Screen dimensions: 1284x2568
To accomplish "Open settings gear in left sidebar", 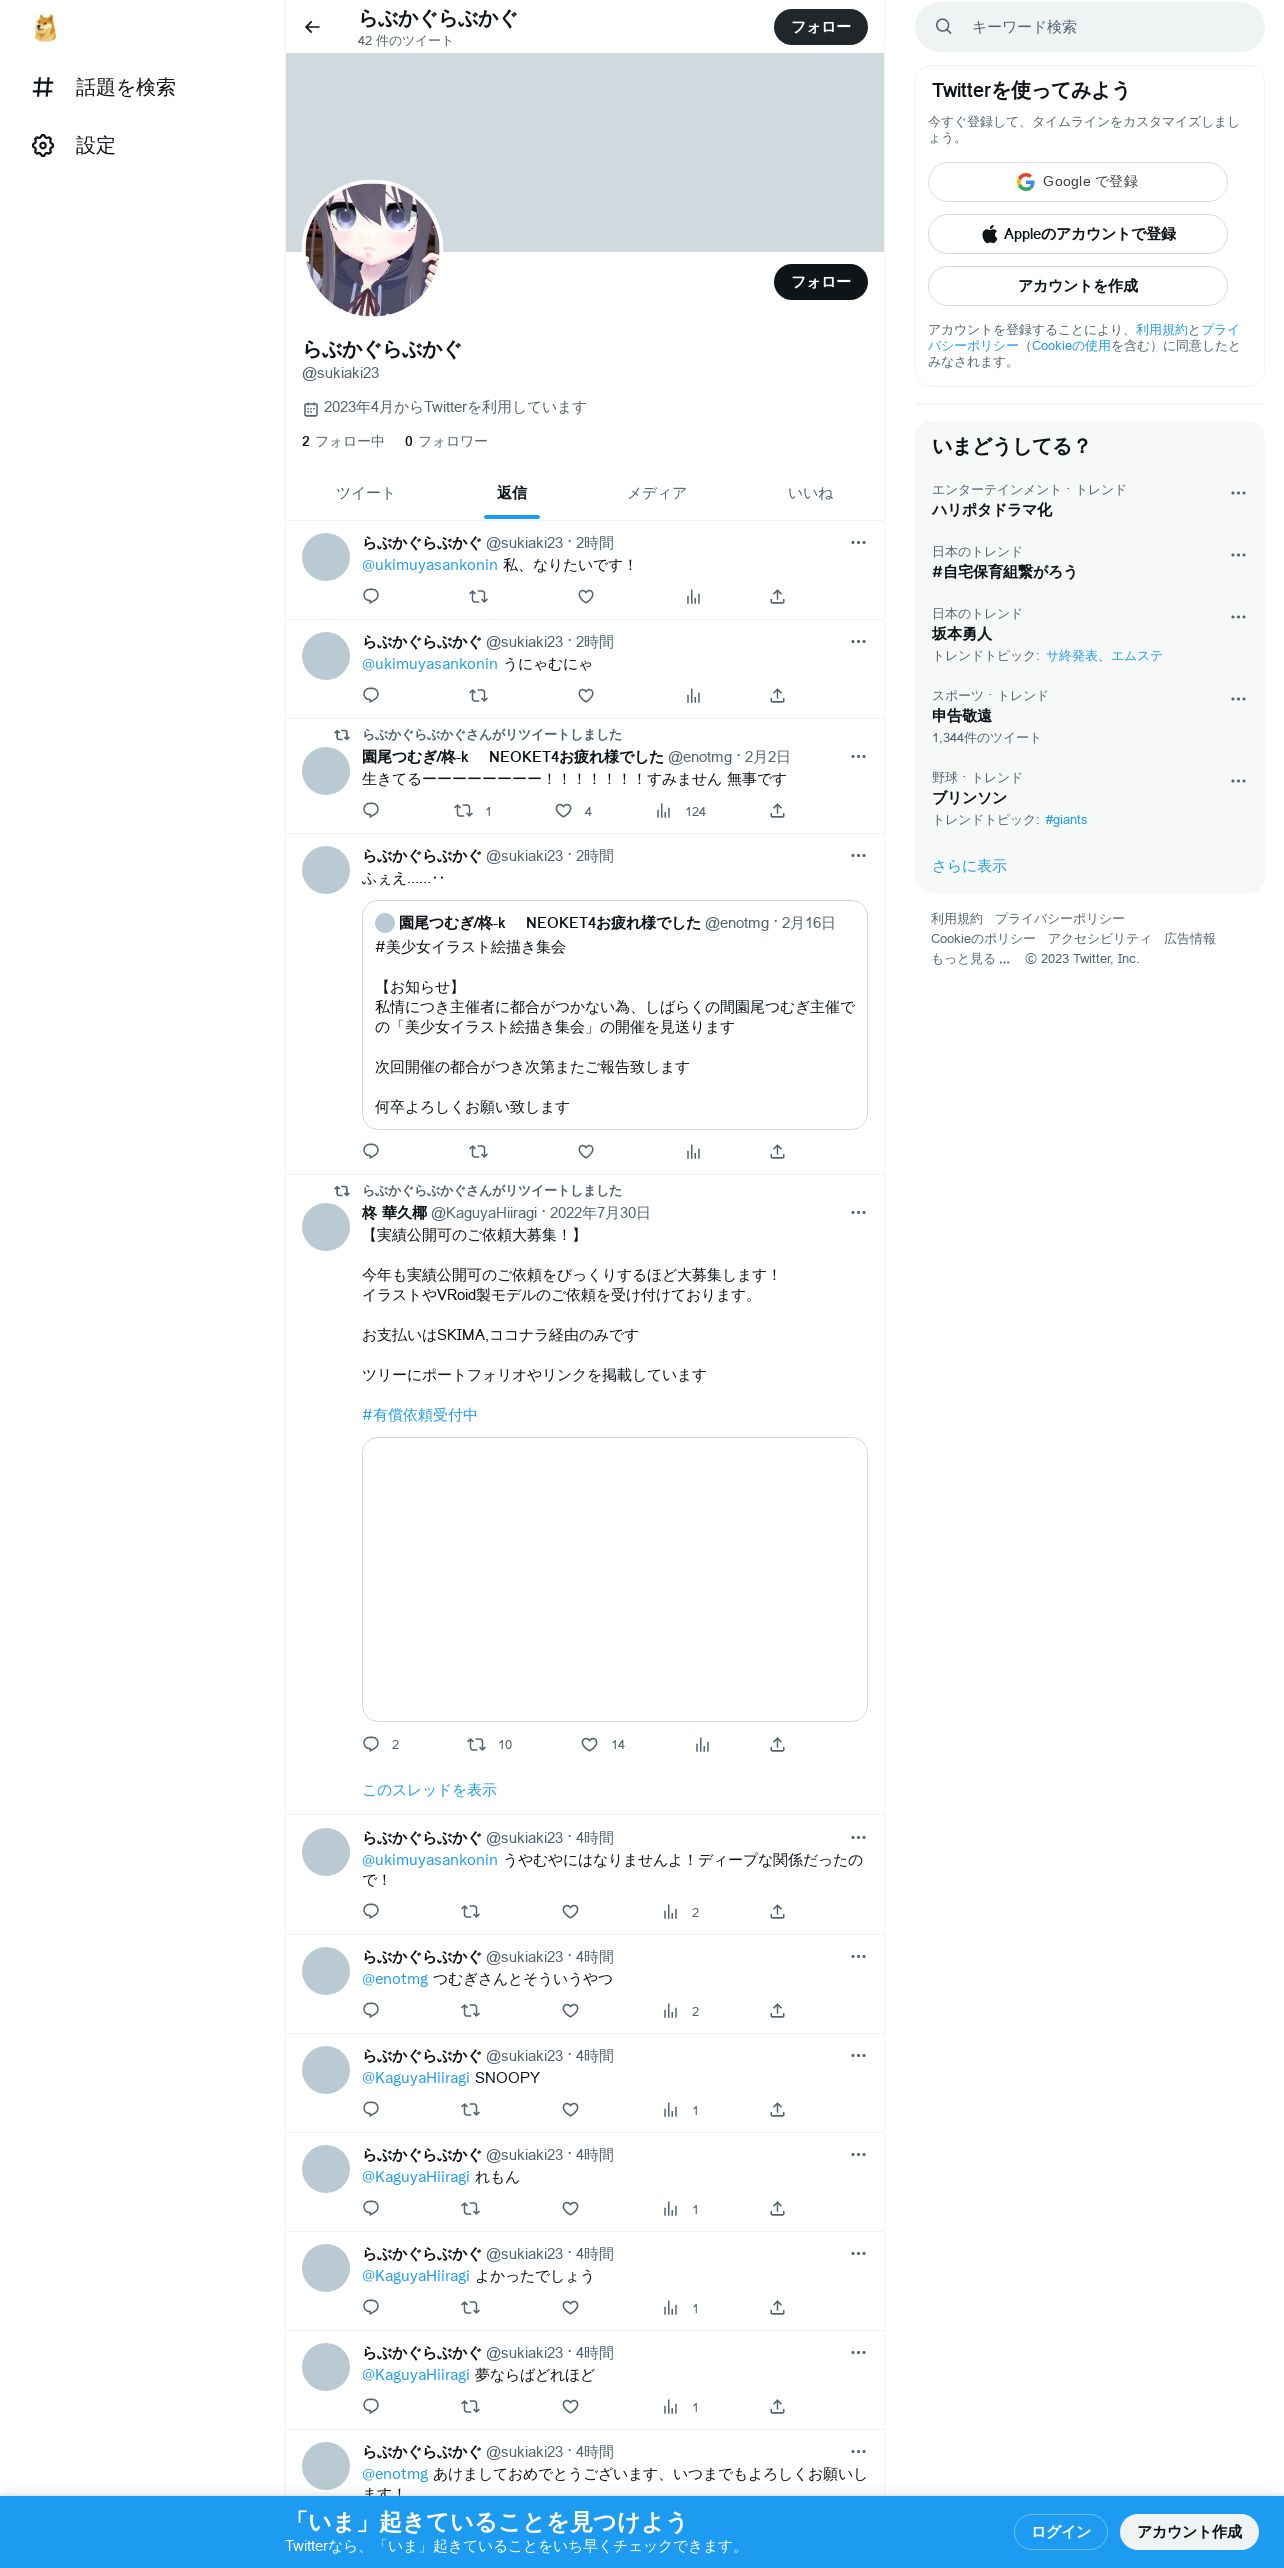I will tap(73, 146).
